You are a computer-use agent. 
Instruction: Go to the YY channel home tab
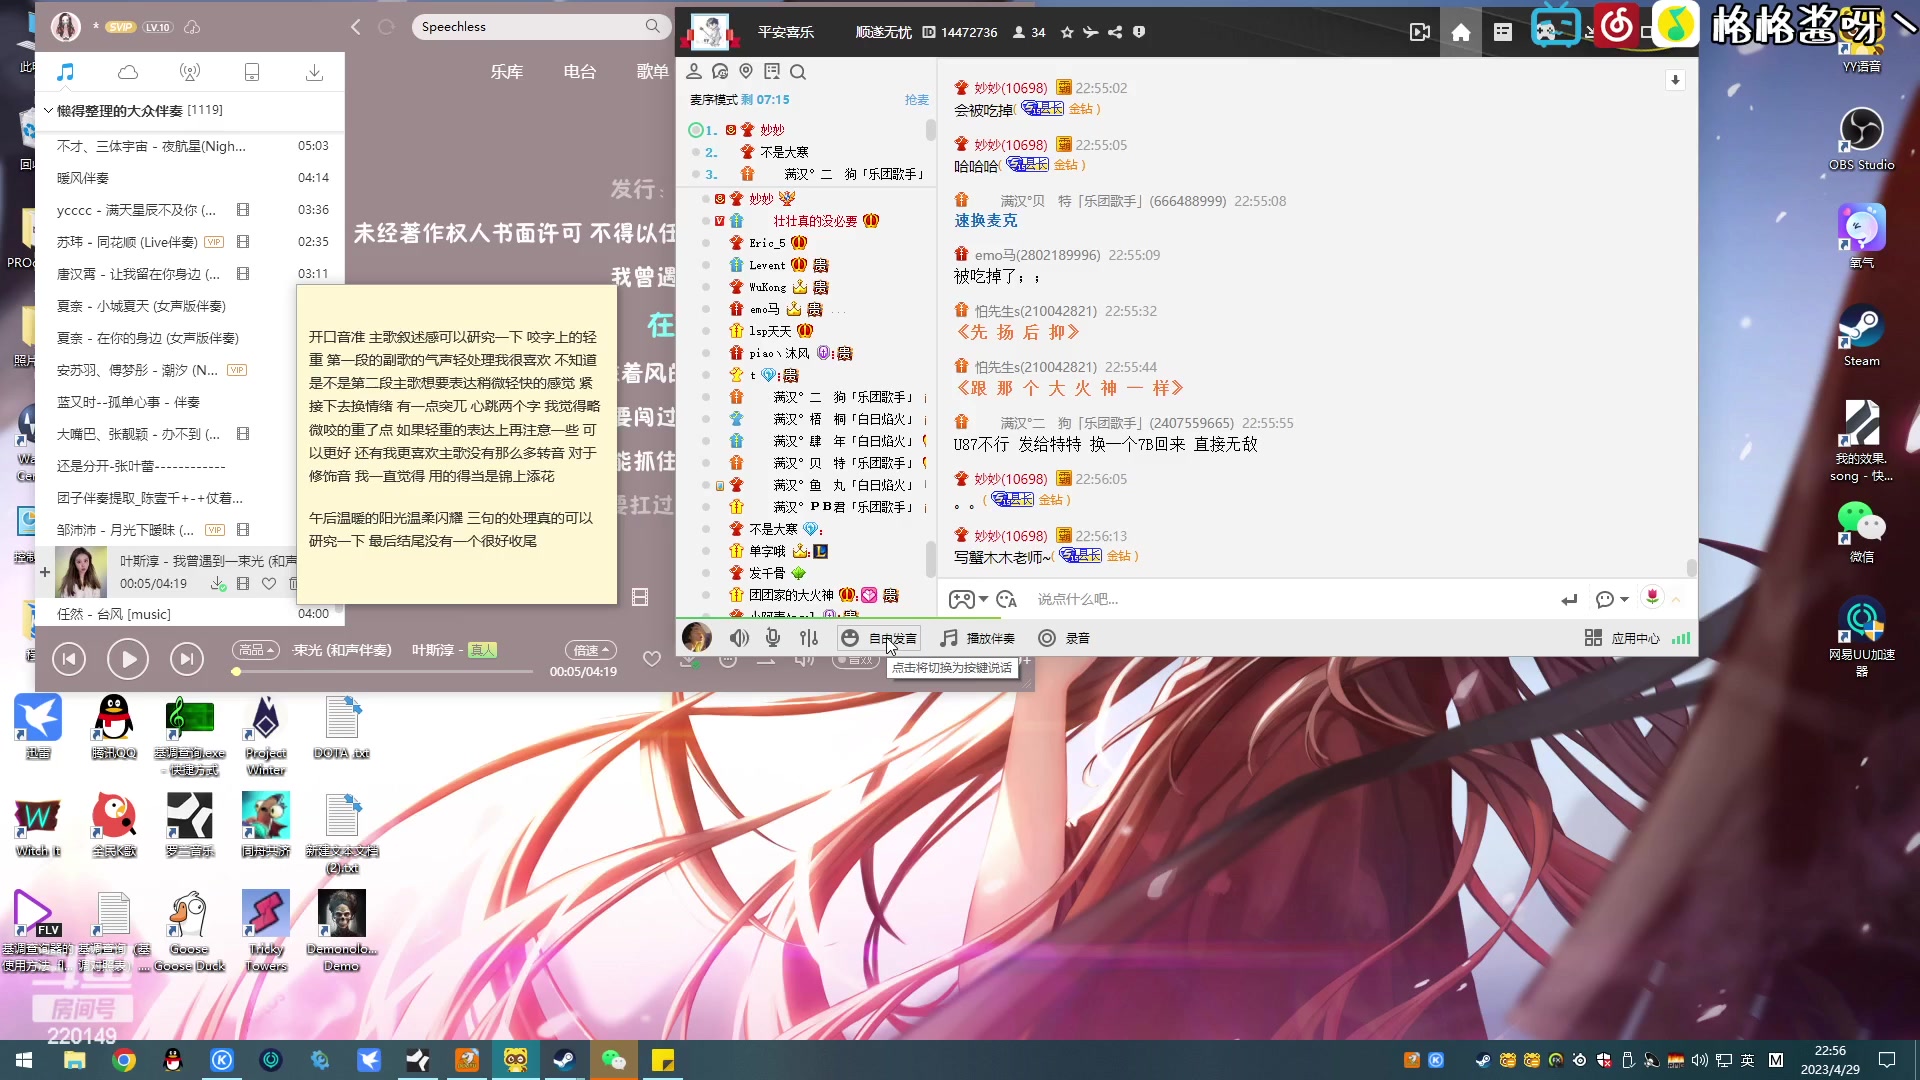coord(1461,32)
